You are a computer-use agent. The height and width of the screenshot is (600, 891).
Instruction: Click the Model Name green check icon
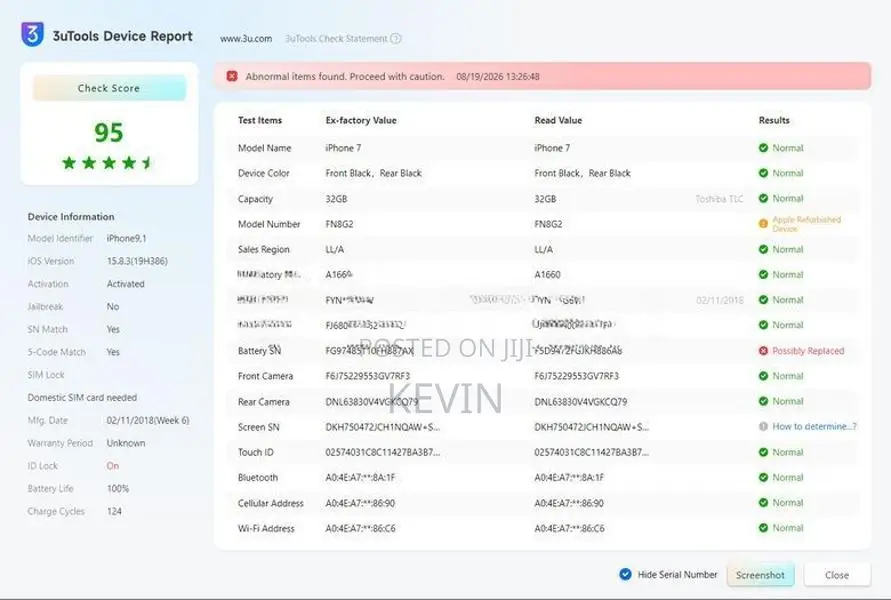[763, 148]
